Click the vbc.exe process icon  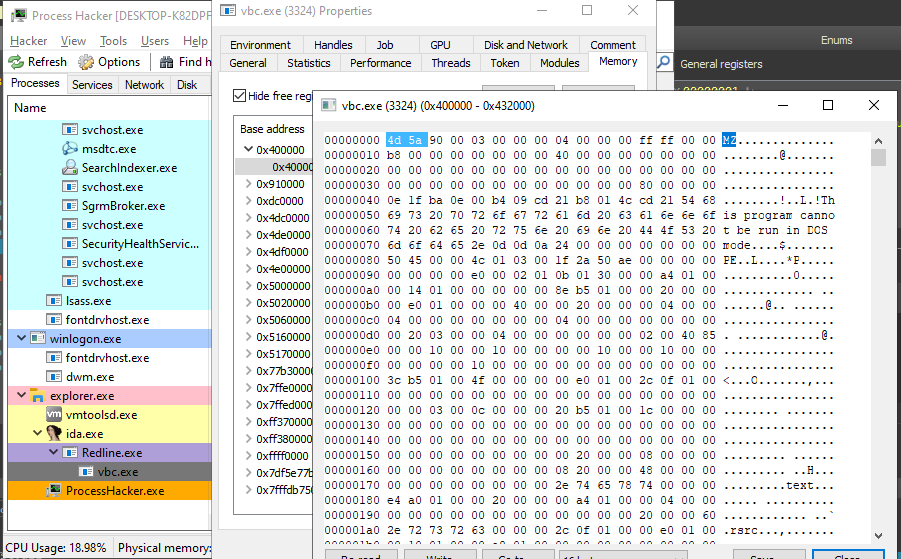pos(86,472)
